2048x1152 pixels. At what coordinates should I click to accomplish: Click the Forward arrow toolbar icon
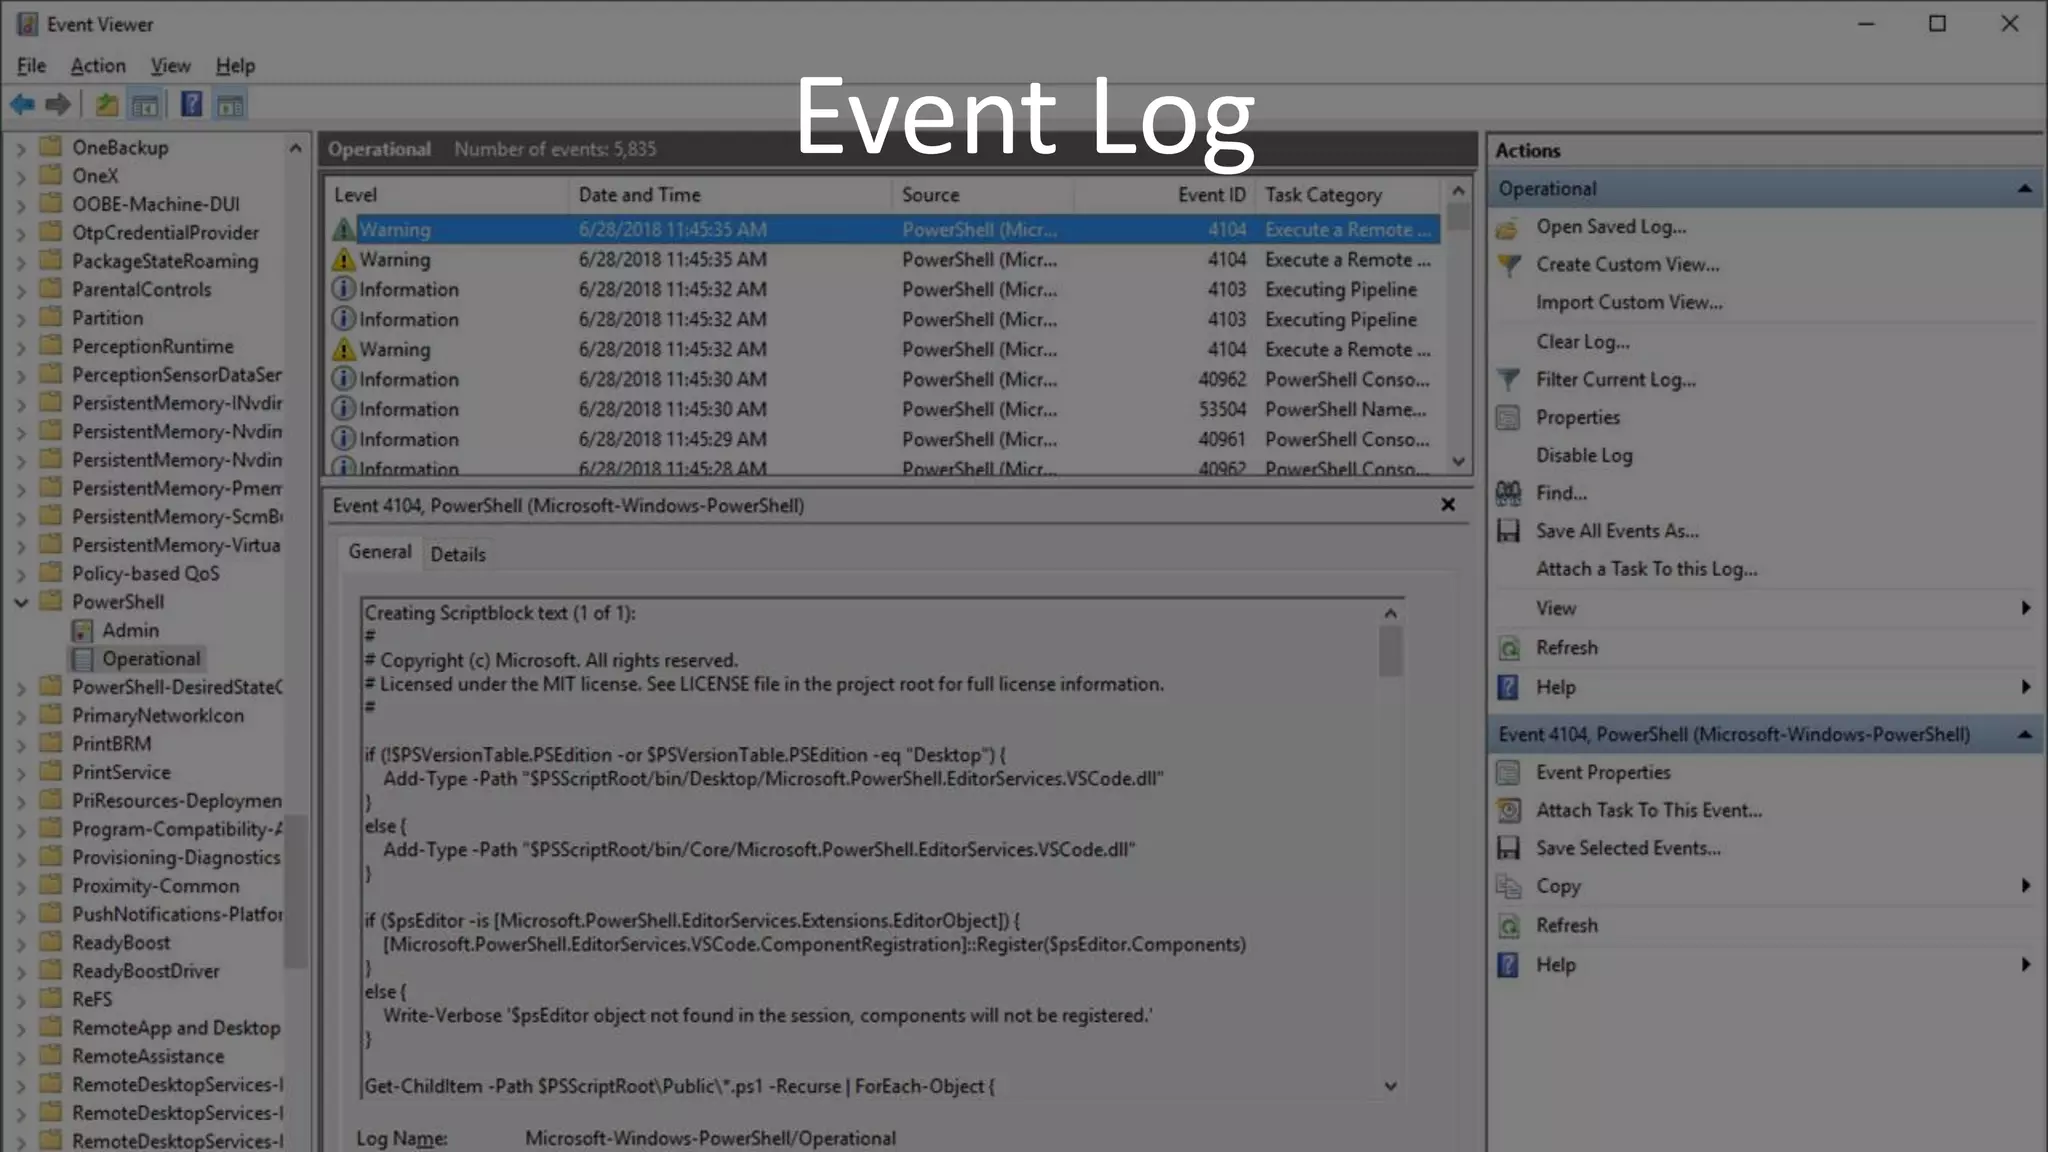click(x=59, y=104)
